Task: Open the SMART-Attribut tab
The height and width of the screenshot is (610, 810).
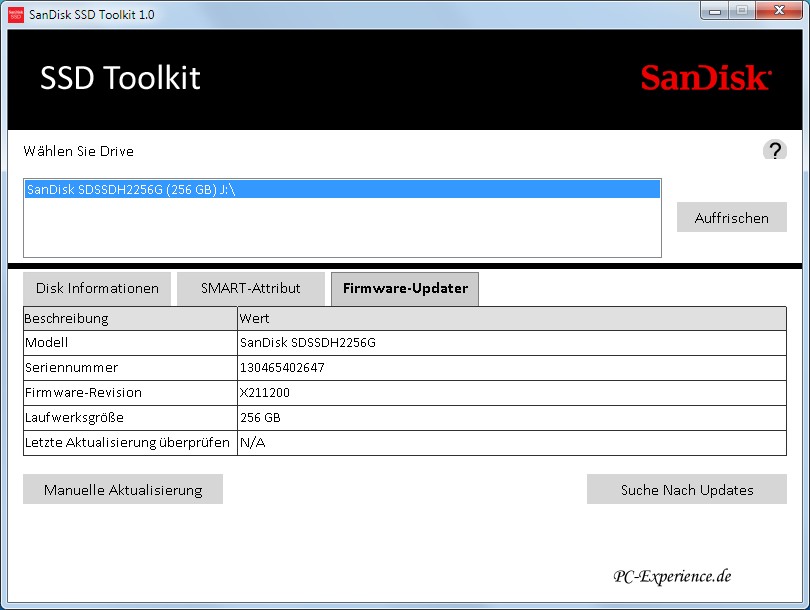Action: [x=251, y=288]
